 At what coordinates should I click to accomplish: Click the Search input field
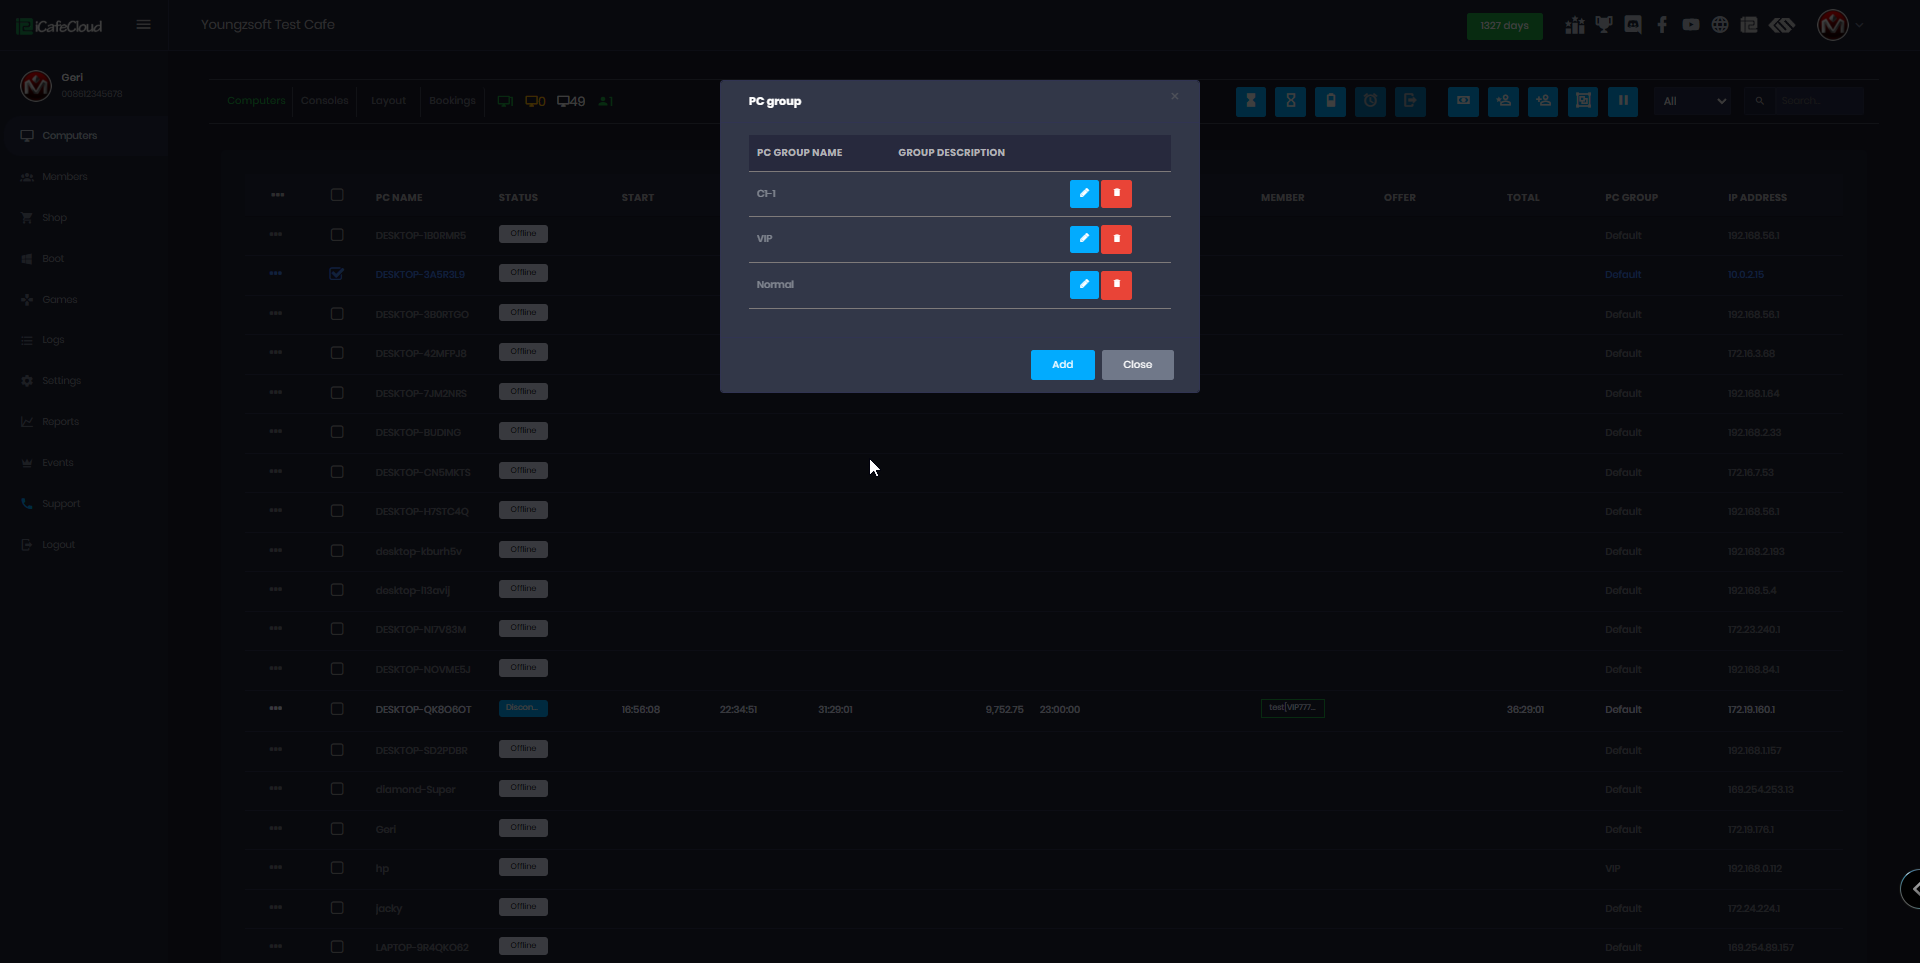coord(1818,101)
